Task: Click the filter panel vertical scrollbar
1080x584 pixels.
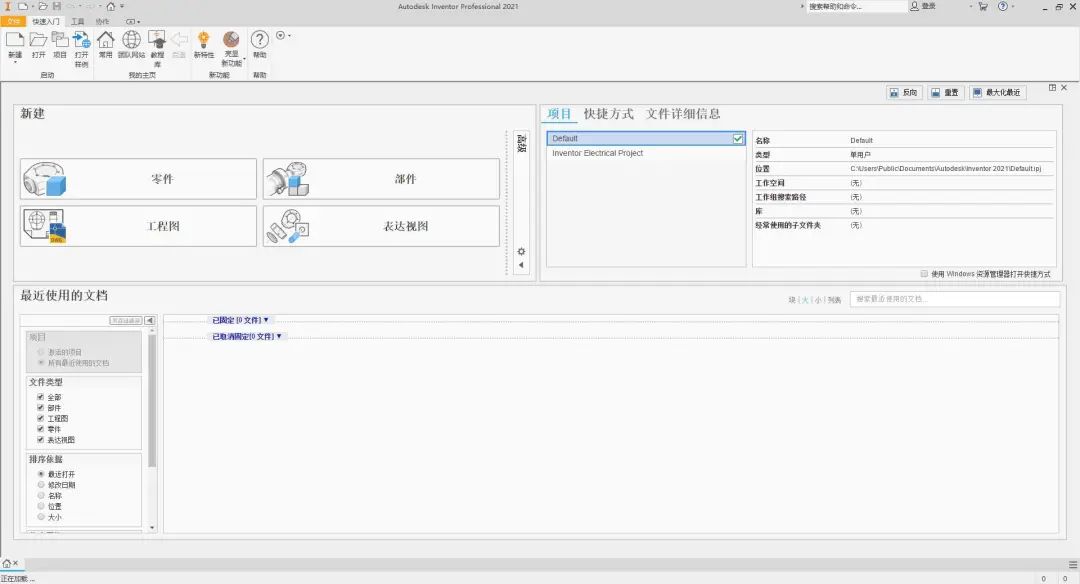Action: click(152, 401)
